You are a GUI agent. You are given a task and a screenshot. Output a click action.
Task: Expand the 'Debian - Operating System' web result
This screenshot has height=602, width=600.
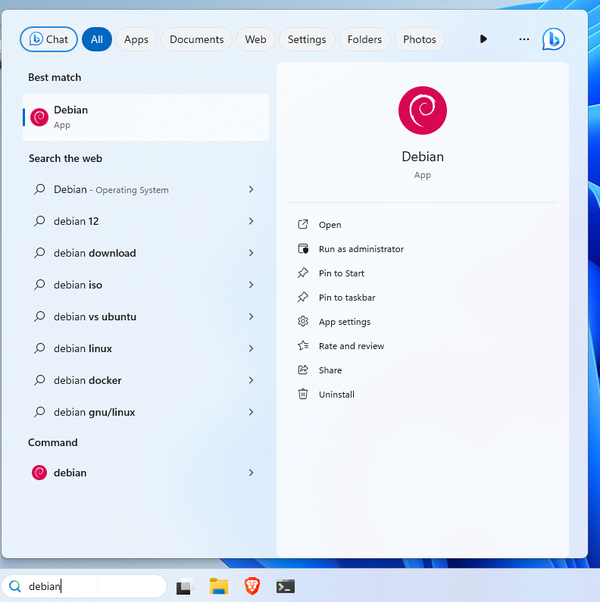pos(251,189)
